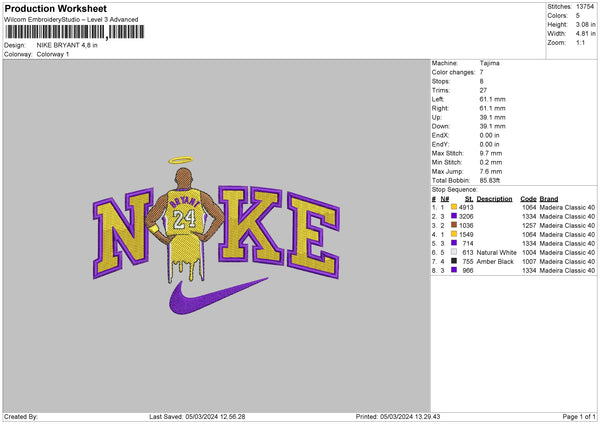The image size is (600, 424).
Task: Click the 'Production Worksheet' title
Action: tap(55, 8)
